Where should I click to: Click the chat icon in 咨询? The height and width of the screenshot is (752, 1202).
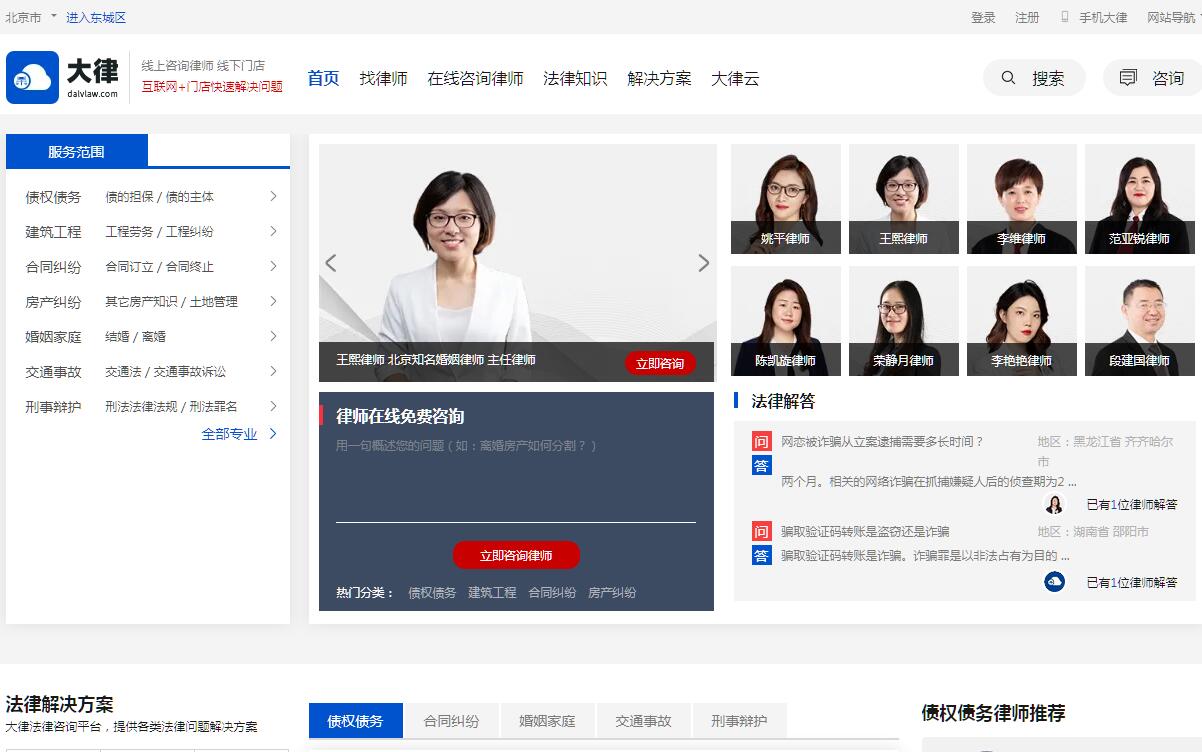click(1128, 78)
